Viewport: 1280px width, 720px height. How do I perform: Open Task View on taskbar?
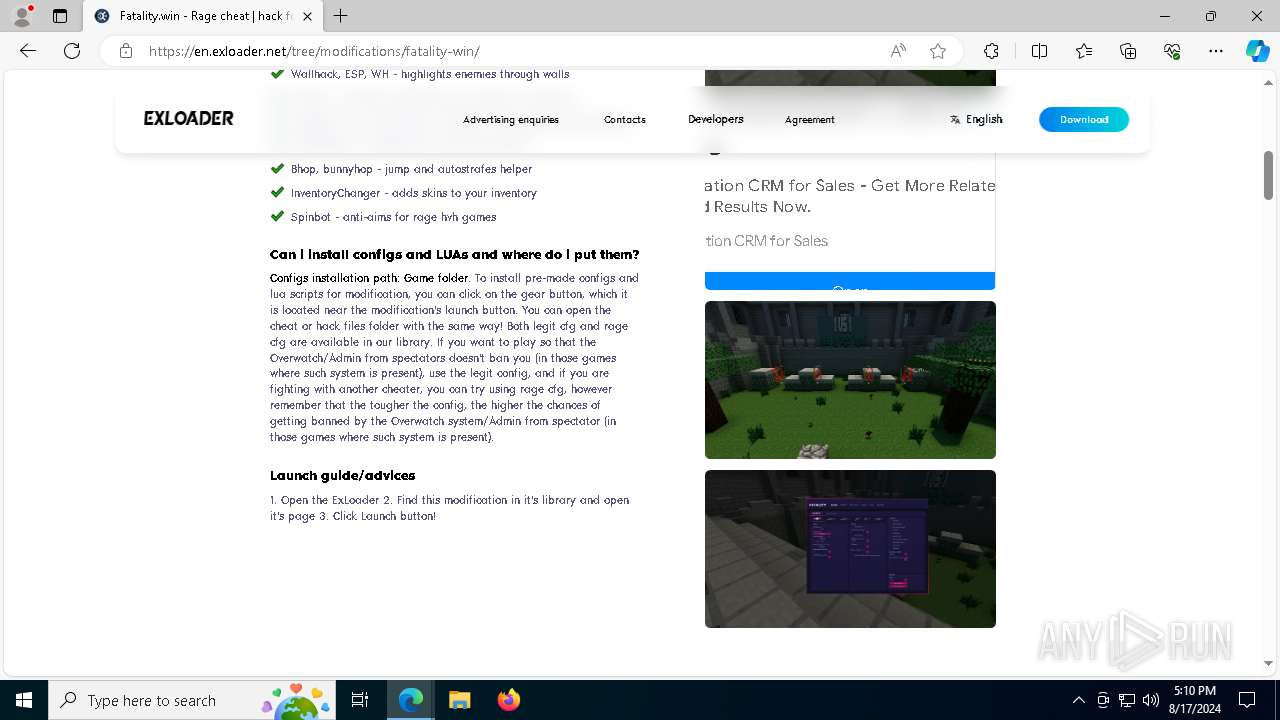pos(360,700)
